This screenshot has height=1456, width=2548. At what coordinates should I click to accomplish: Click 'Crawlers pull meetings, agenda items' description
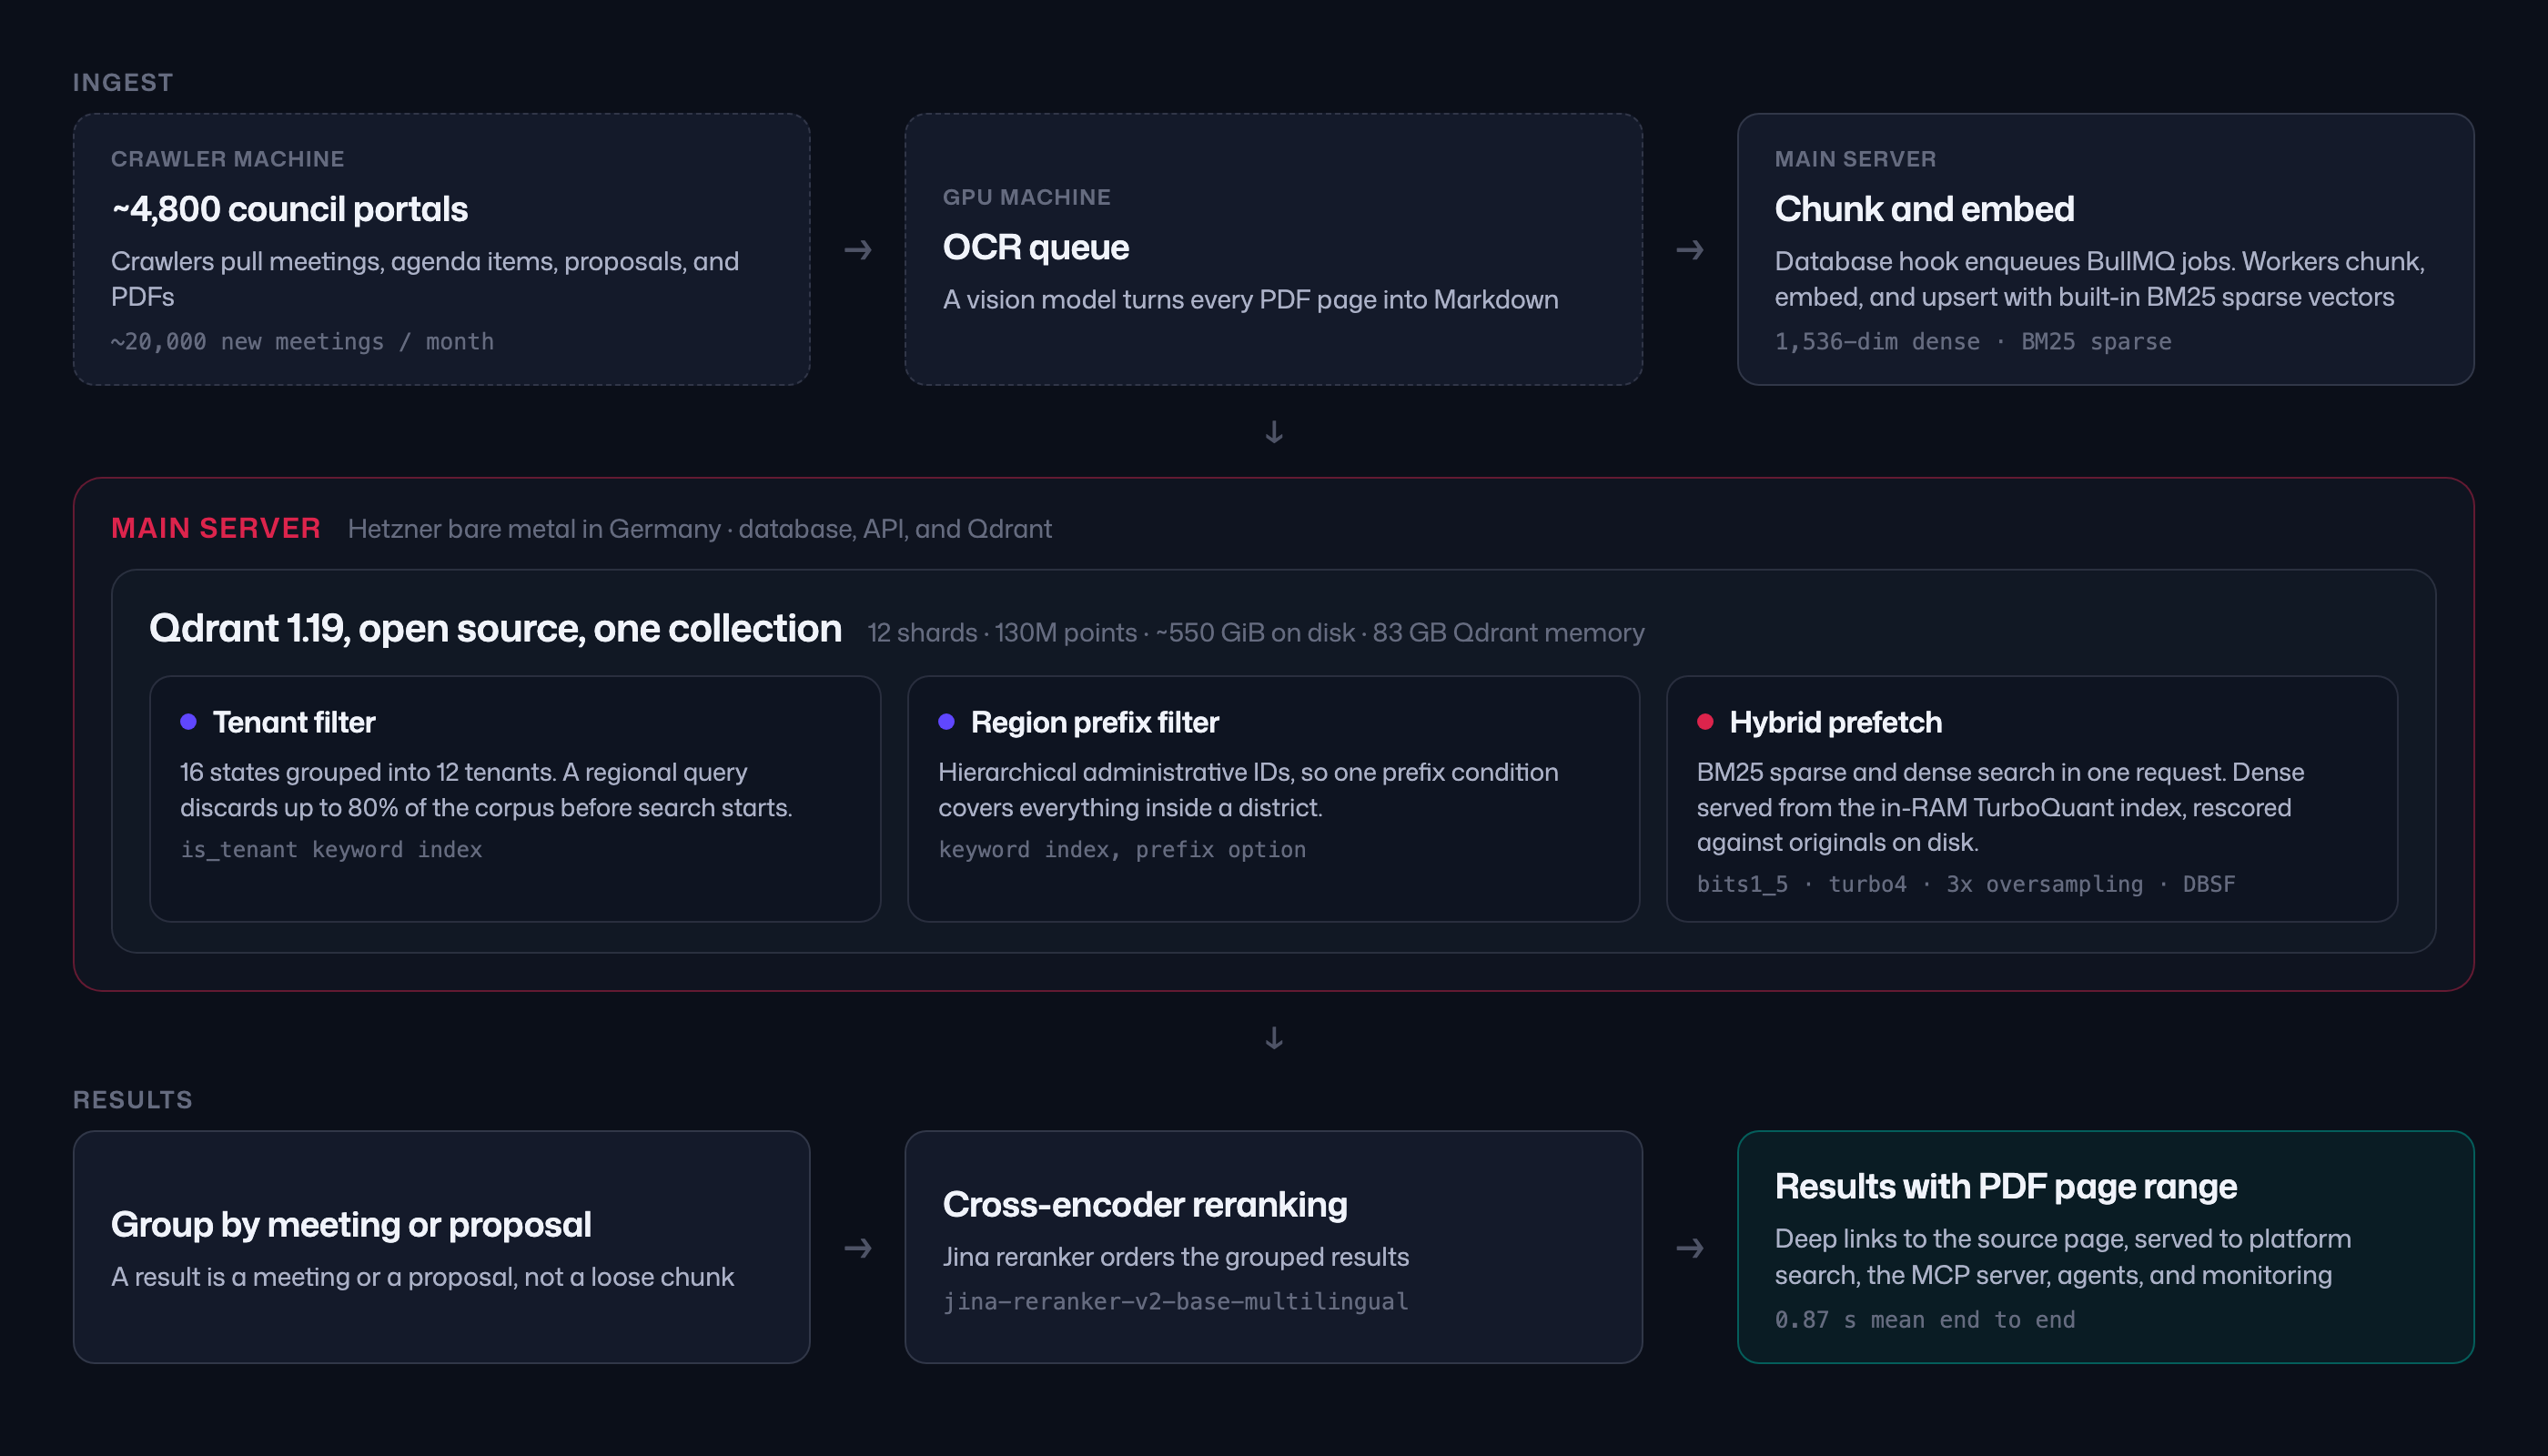point(424,279)
